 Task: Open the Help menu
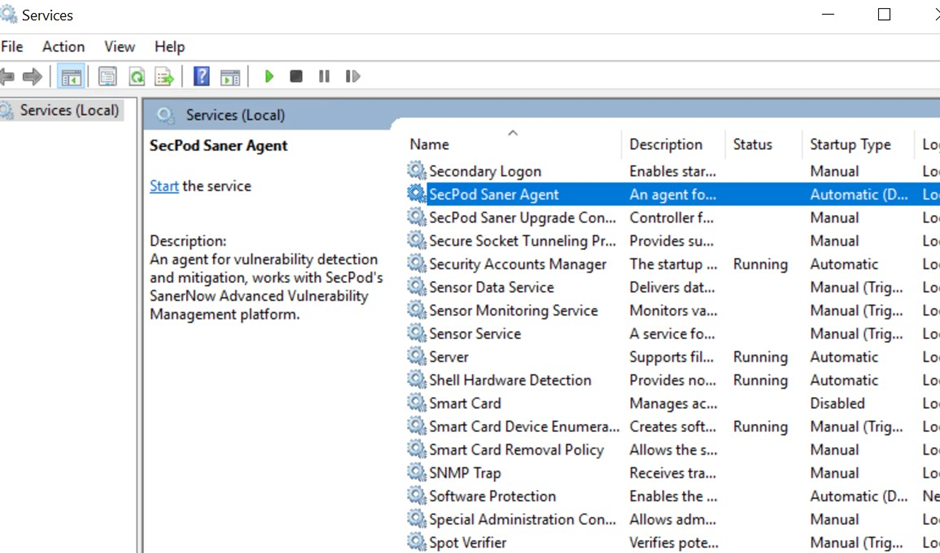(x=170, y=47)
